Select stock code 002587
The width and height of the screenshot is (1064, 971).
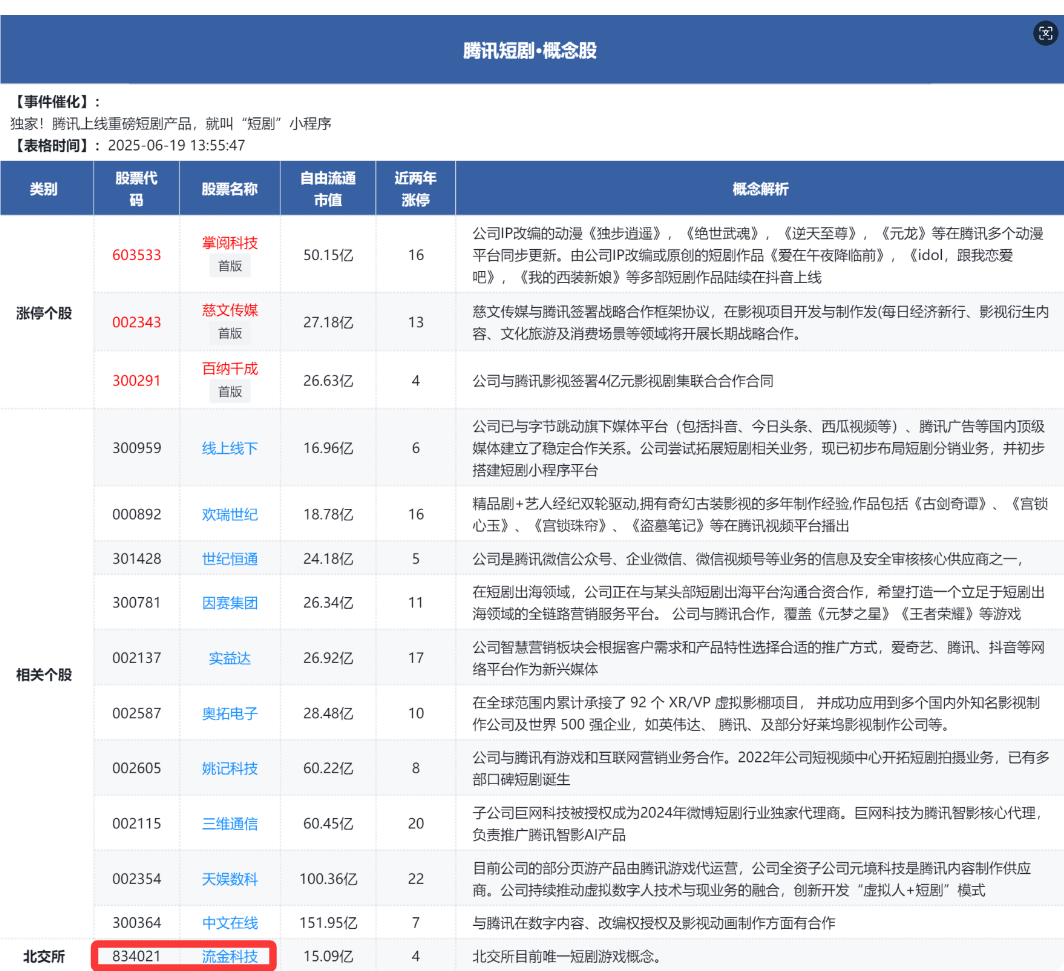tap(136, 713)
